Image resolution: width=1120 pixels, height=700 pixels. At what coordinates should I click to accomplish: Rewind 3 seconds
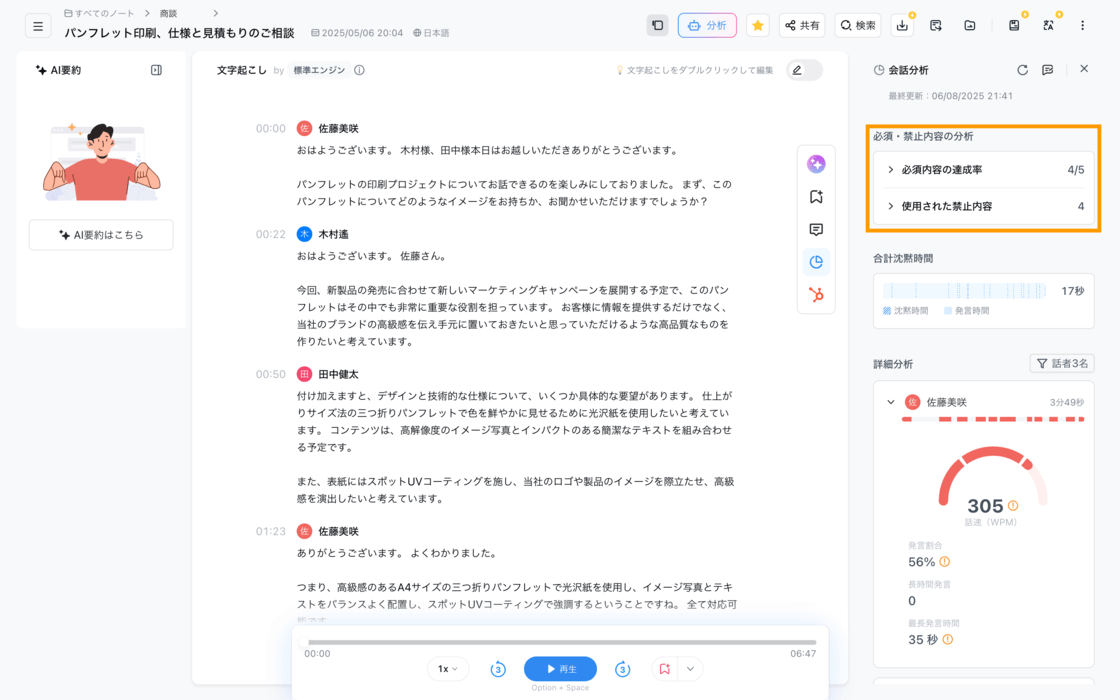[498, 669]
